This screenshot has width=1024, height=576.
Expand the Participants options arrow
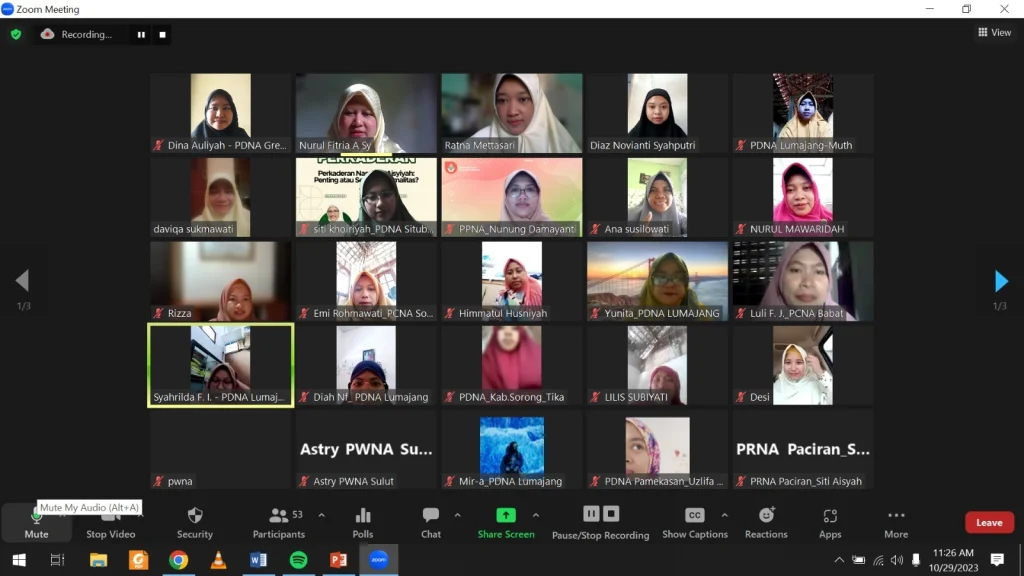(x=322, y=515)
